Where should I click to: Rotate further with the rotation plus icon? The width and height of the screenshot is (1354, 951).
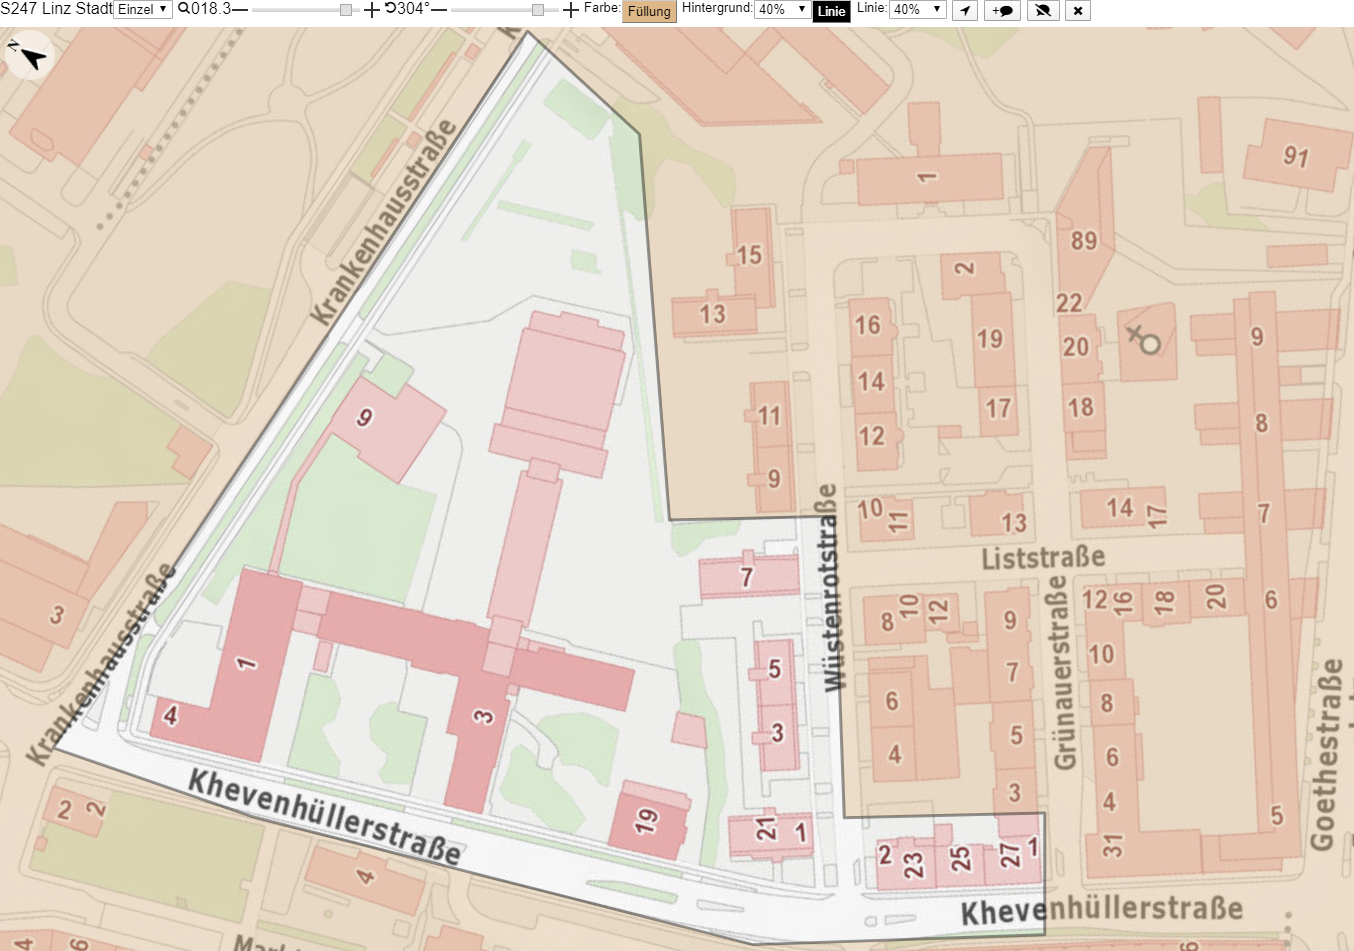tap(571, 10)
